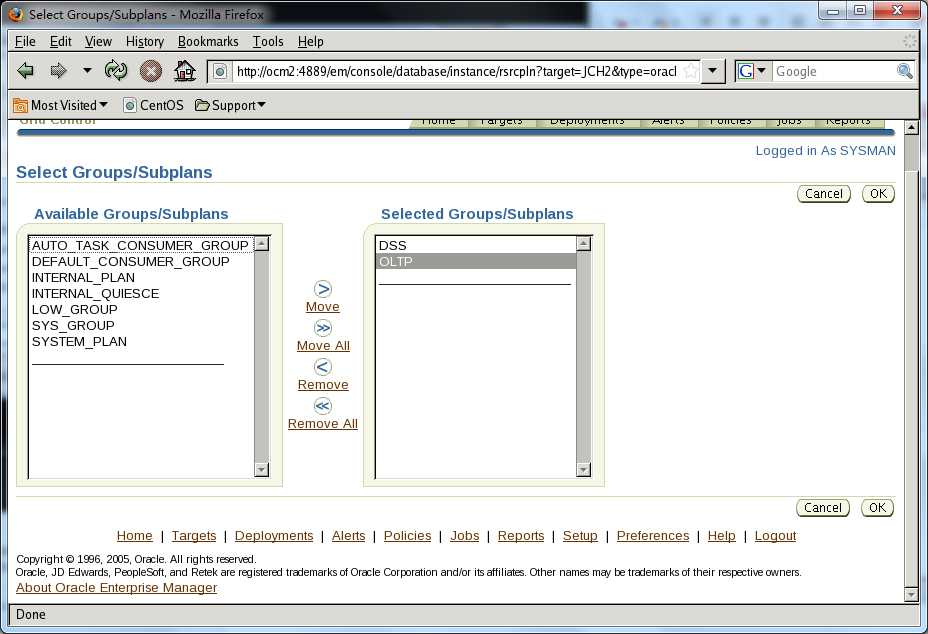Select INTERNAL_PLAN in available list

141,277
